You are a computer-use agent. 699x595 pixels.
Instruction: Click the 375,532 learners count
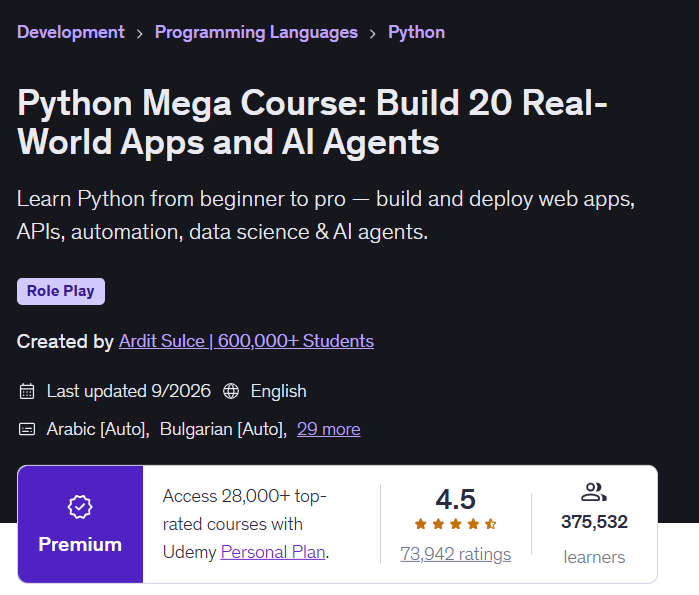(x=594, y=522)
